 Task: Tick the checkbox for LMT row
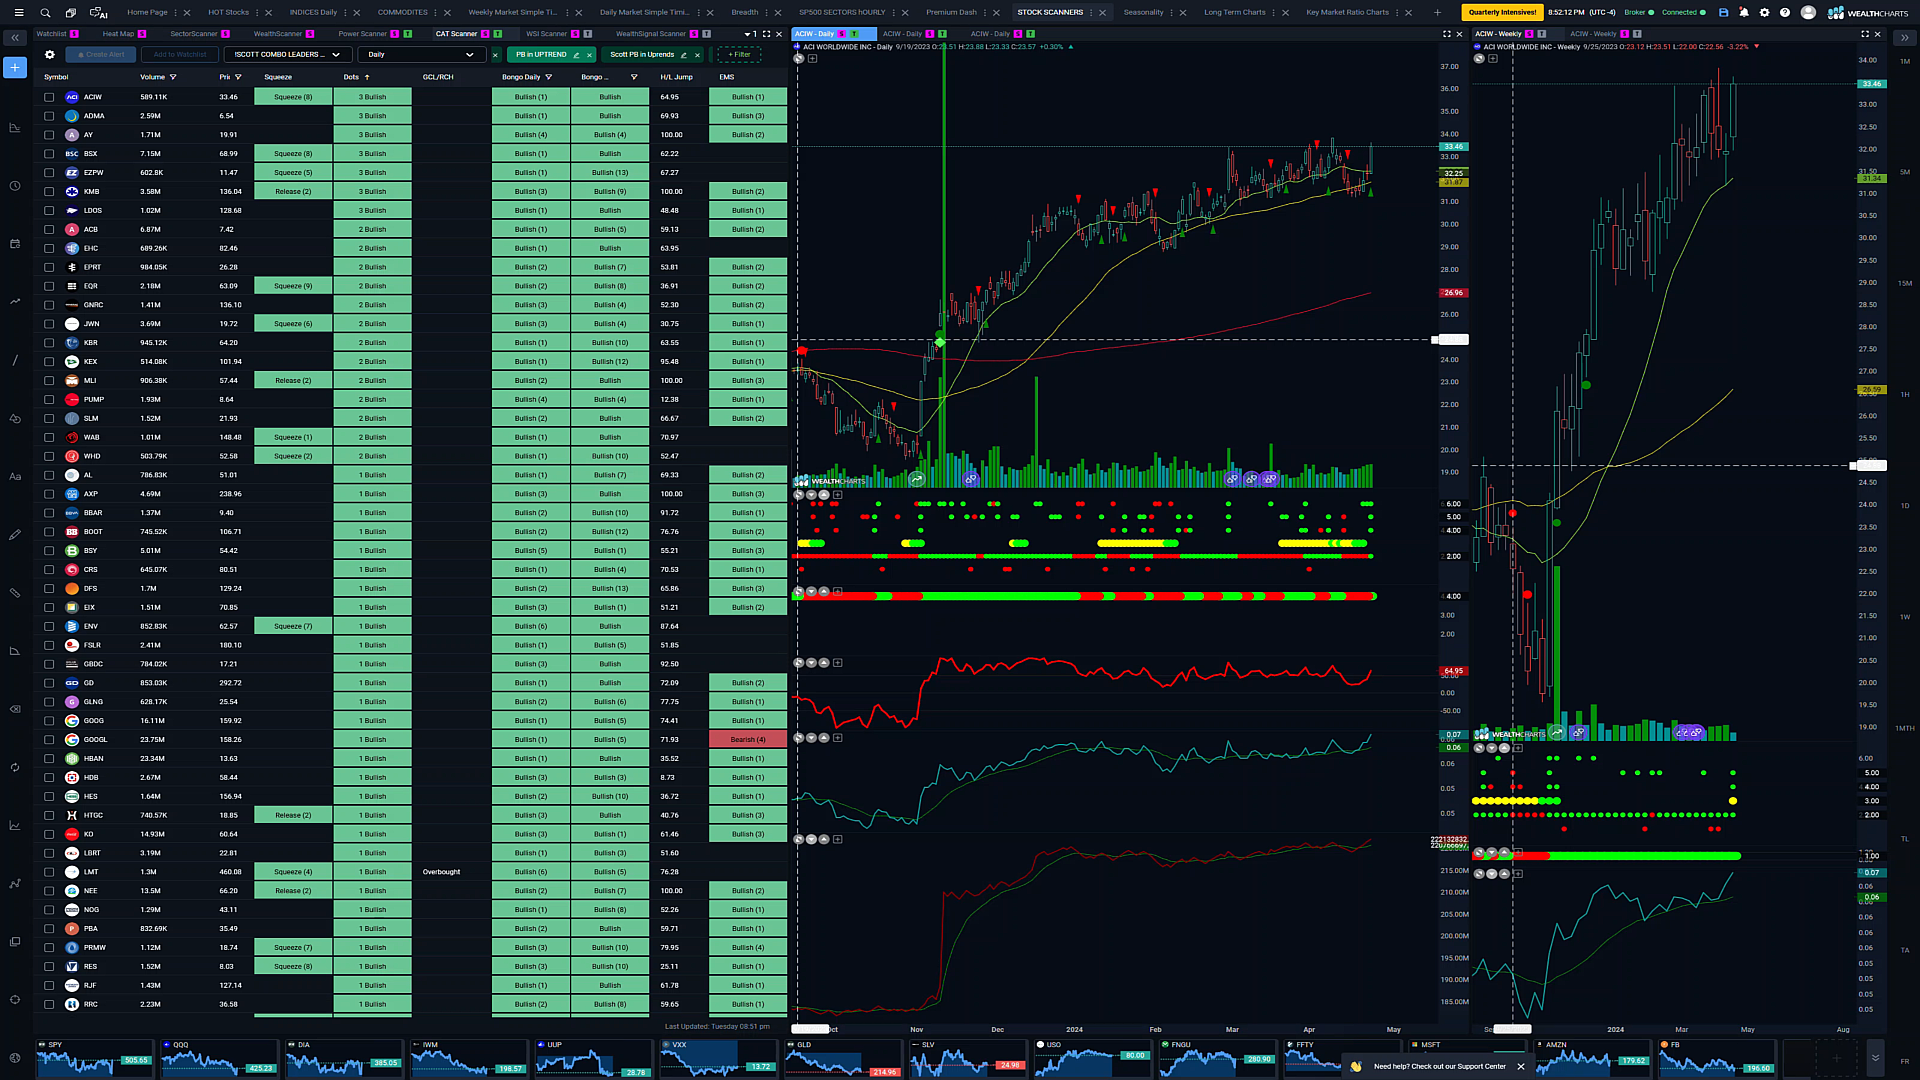click(x=49, y=872)
